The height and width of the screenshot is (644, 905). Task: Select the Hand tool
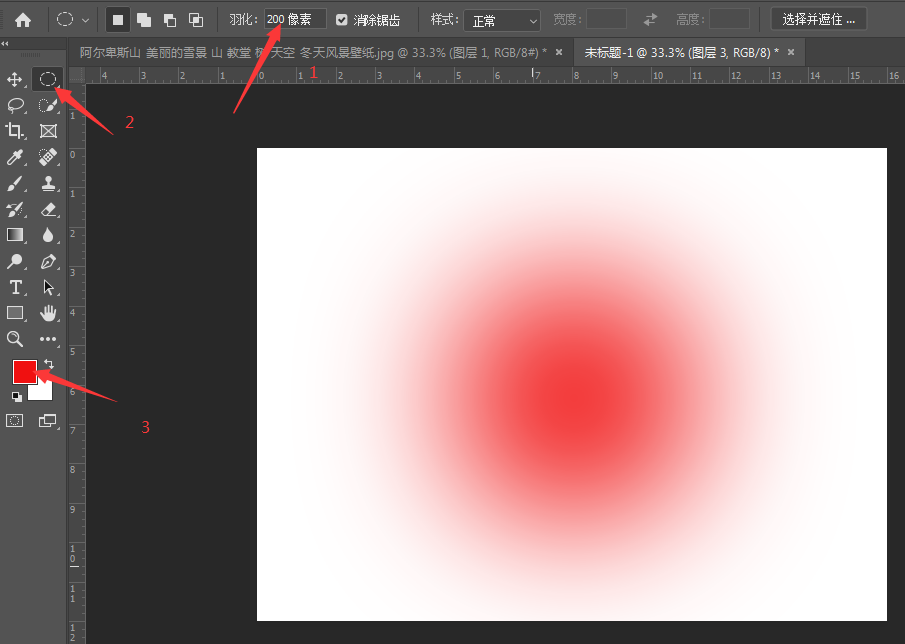tap(48, 313)
